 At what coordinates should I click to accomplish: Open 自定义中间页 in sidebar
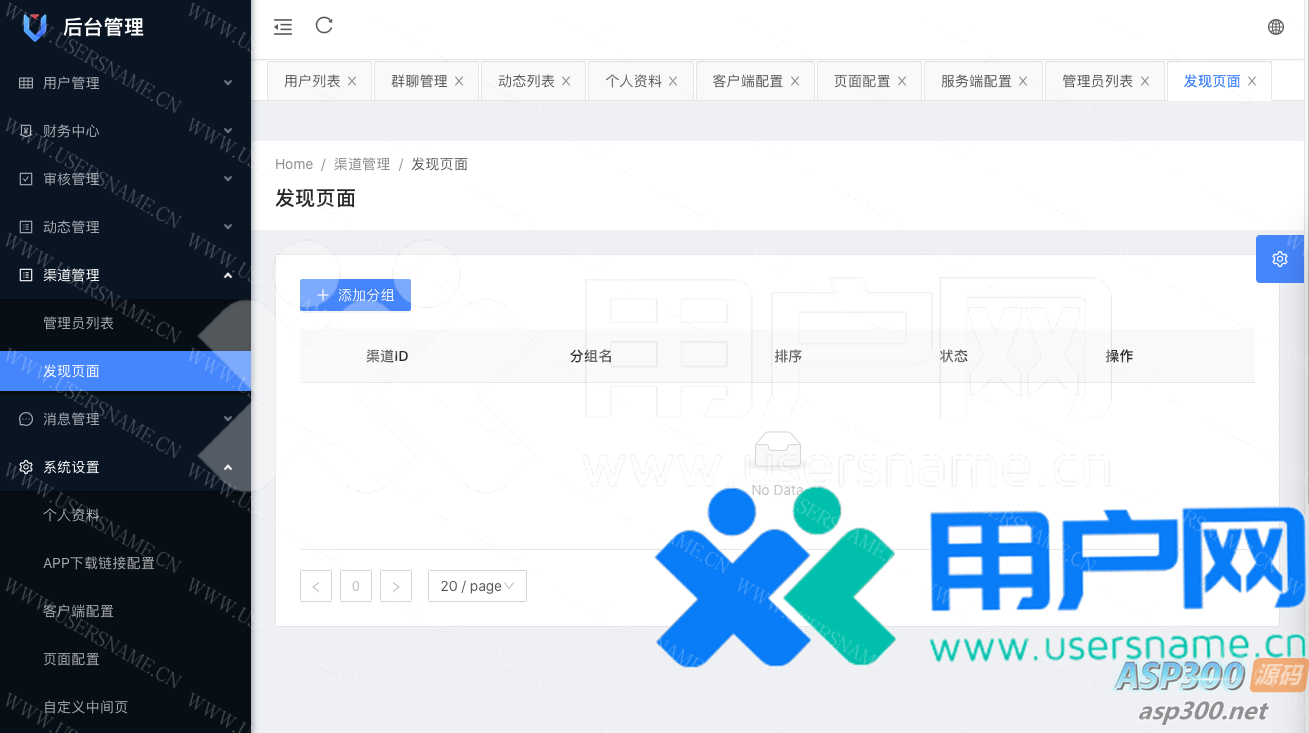coord(125,707)
